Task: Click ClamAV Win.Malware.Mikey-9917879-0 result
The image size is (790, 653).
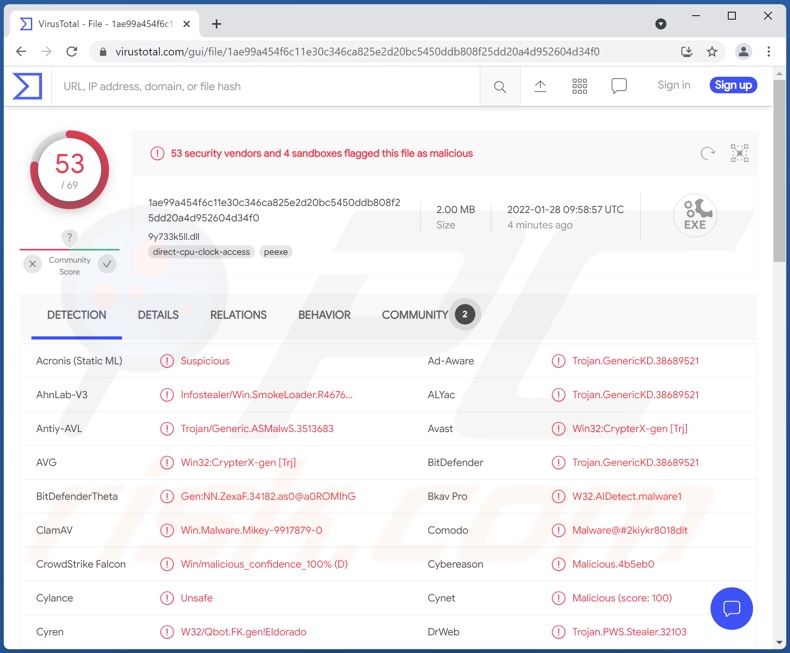Action: coord(251,530)
